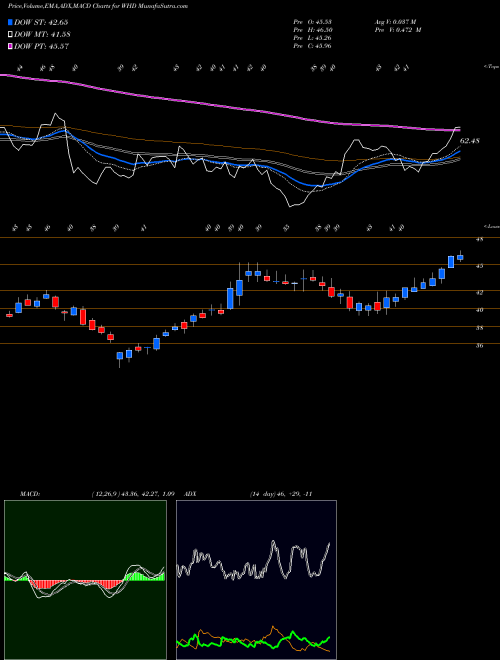This screenshot has height=660, width=500.
Task: Click the 'Pre L: 45.26' low value
Action: click(312, 38)
